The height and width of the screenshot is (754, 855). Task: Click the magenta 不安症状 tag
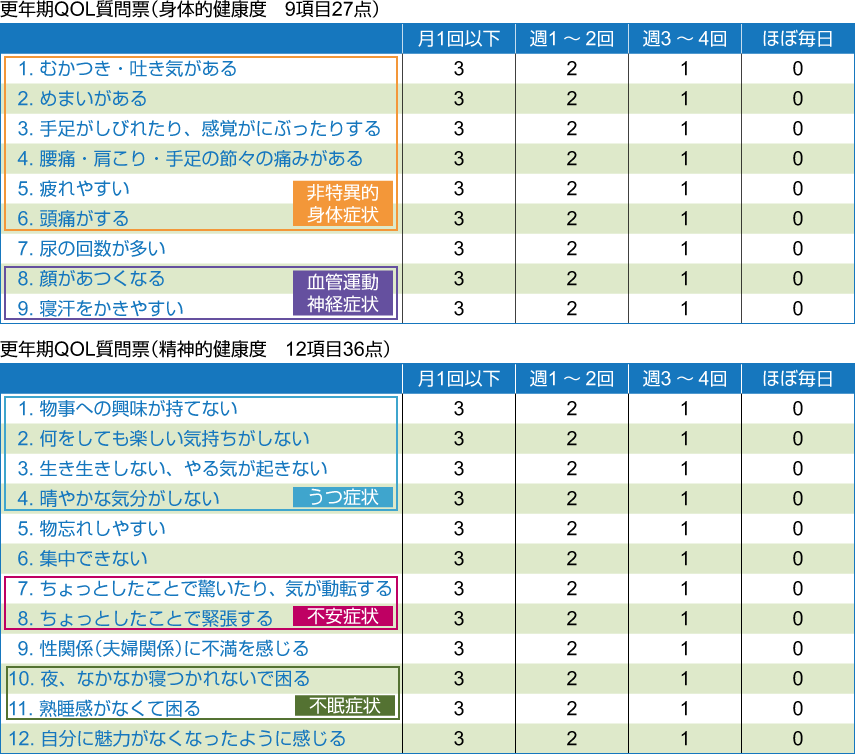[x=343, y=617]
